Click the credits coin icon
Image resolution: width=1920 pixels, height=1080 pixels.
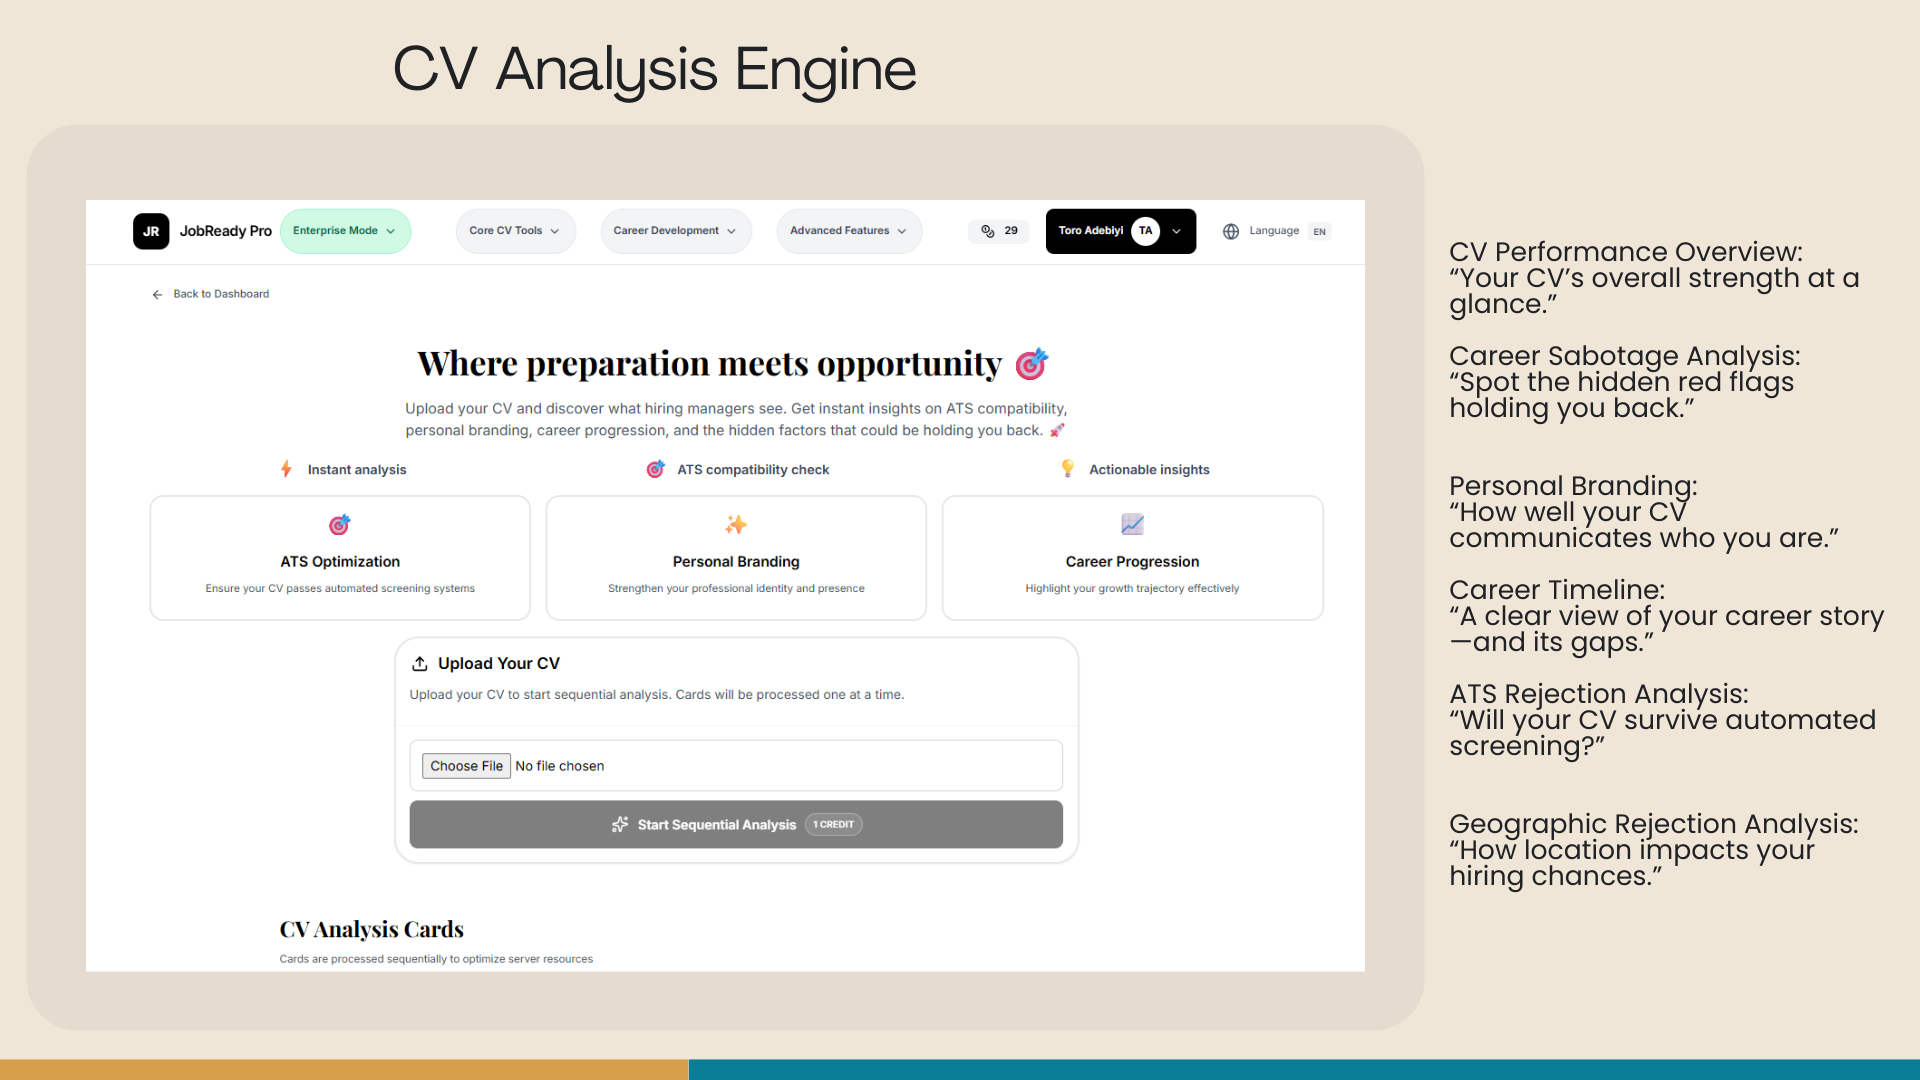click(987, 231)
